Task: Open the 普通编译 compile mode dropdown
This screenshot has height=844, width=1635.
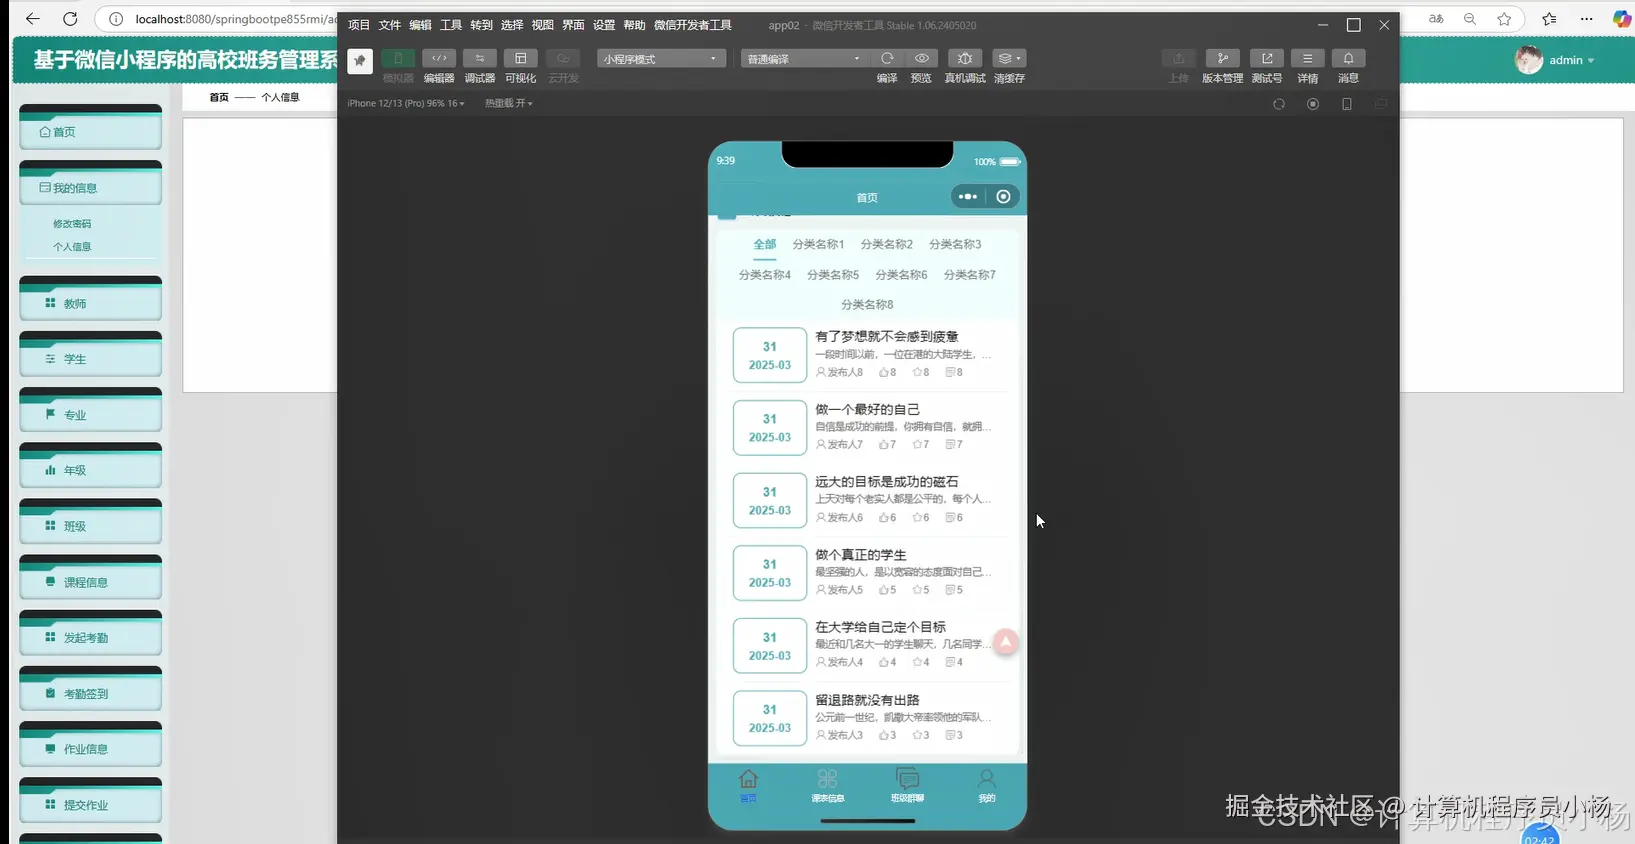Action: pyautogui.click(x=804, y=59)
